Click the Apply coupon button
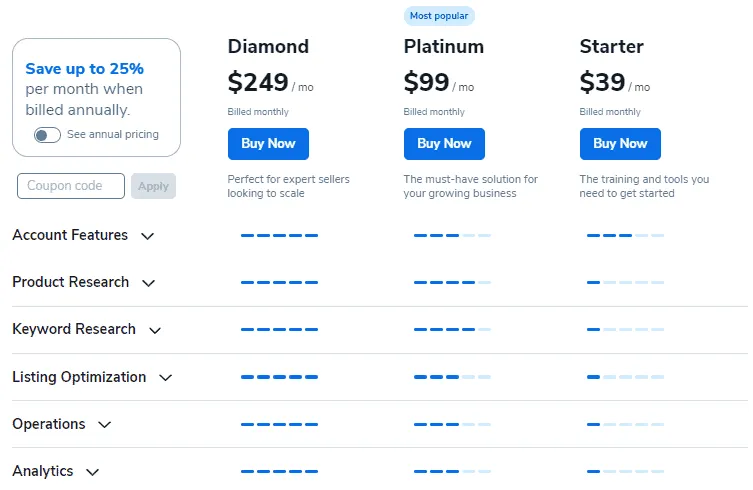The image size is (753, 490). 154,186
